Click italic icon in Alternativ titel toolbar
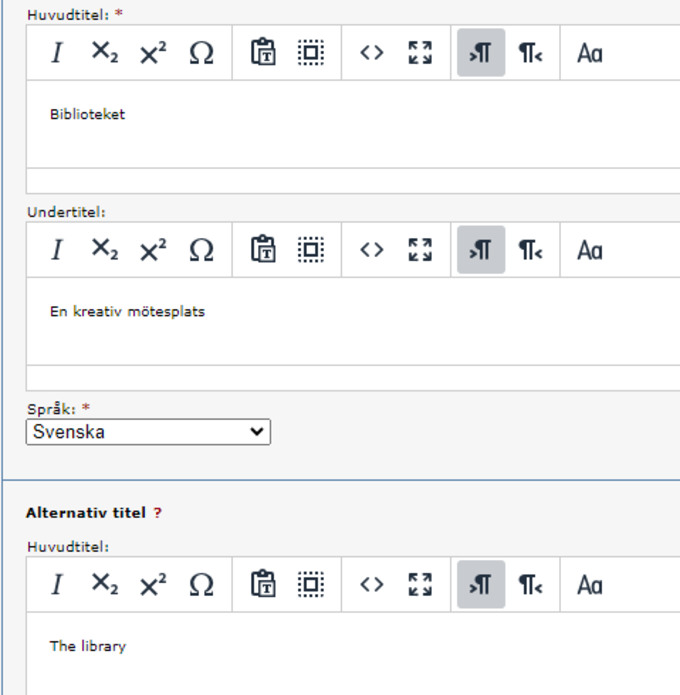 tap(57, 585)
